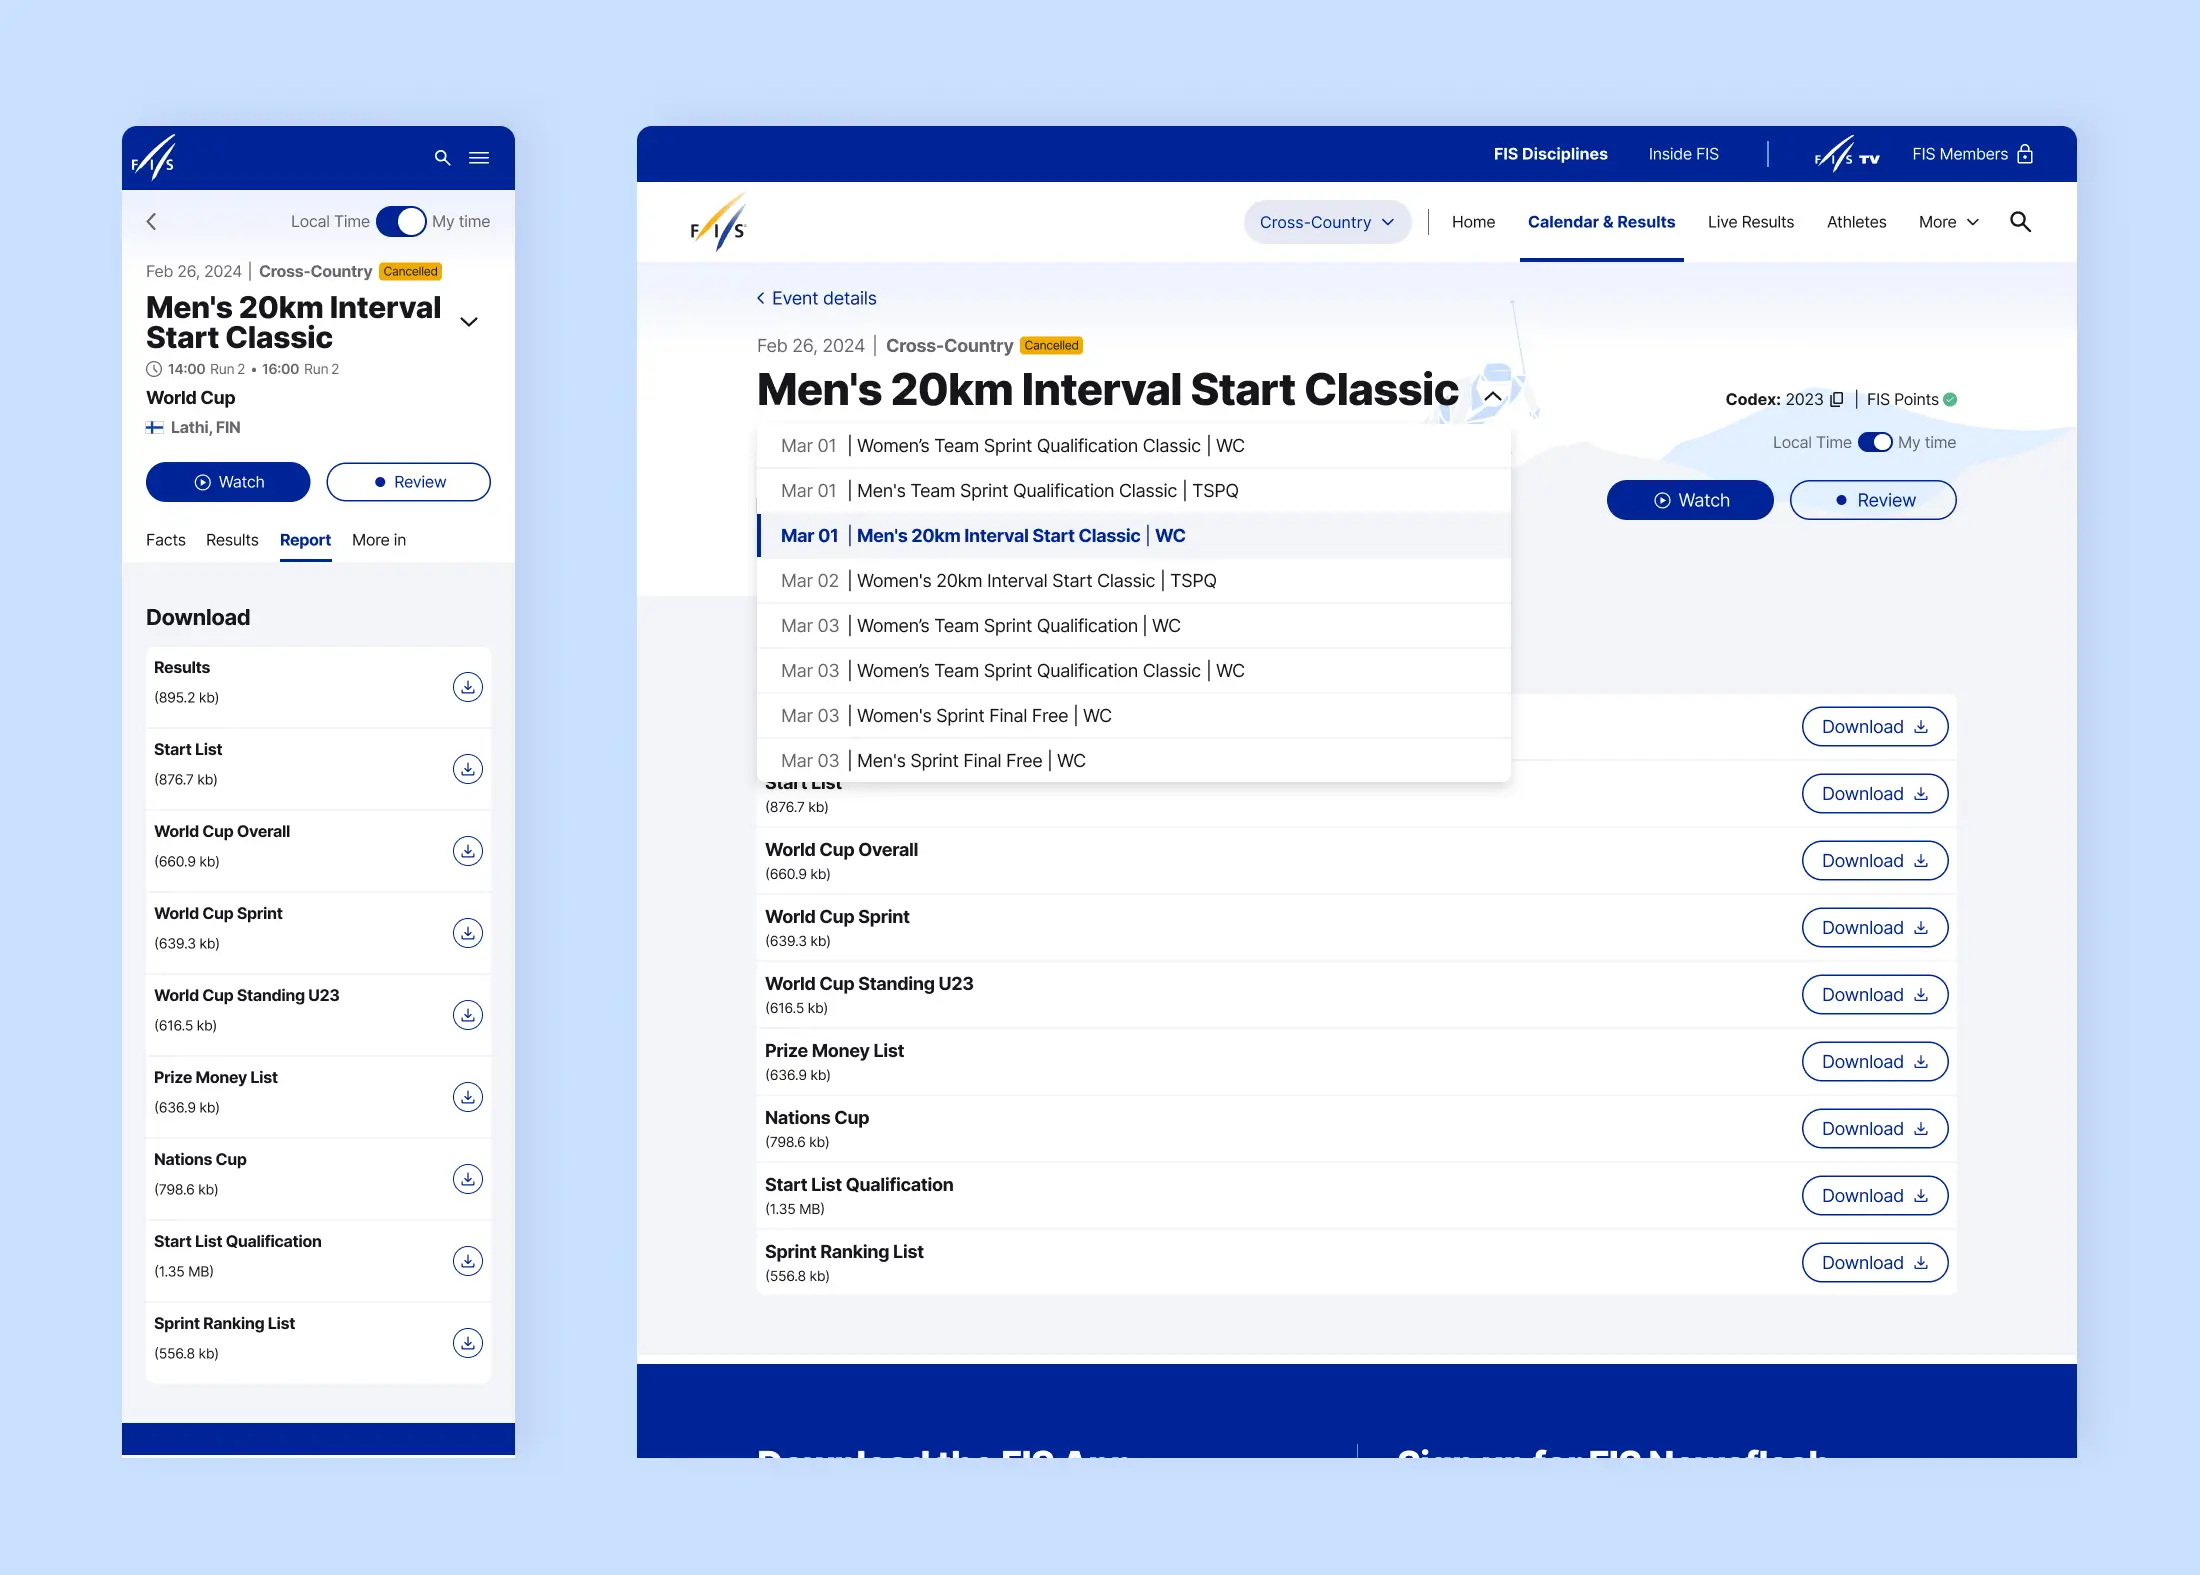Click the FIS logo in mobile header
Viewport: 2200px width, 1575px height.
(x=154, y=158)
